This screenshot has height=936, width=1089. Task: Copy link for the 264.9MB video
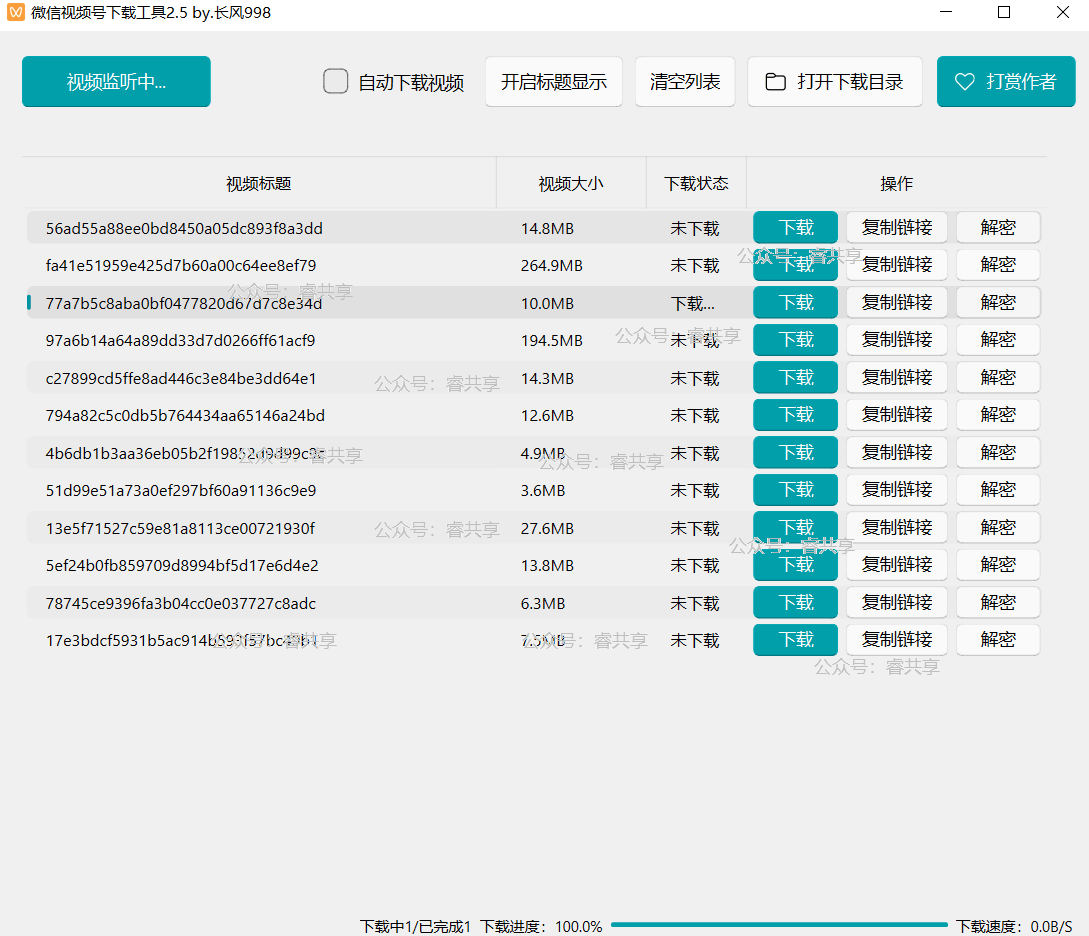tap(896, 265)
